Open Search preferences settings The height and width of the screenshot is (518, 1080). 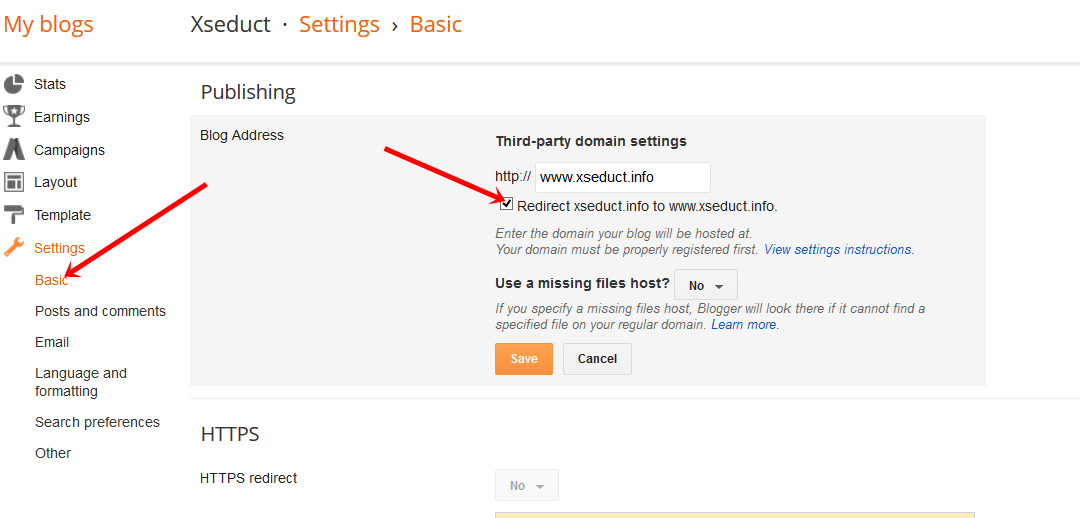coord(97,422)
